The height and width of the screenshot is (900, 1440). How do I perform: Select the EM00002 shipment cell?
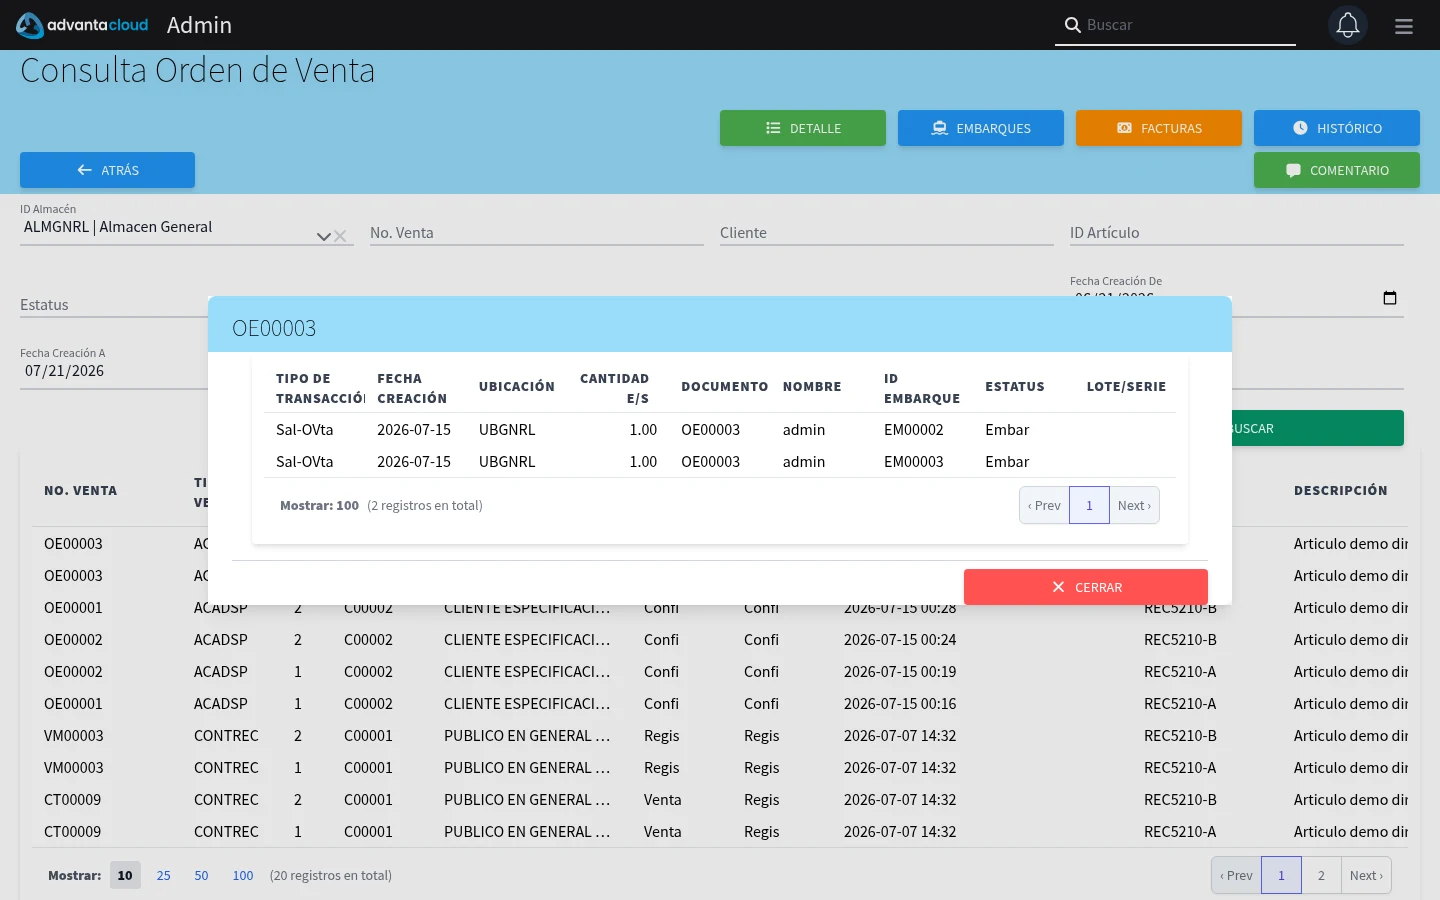click(914, 429)
